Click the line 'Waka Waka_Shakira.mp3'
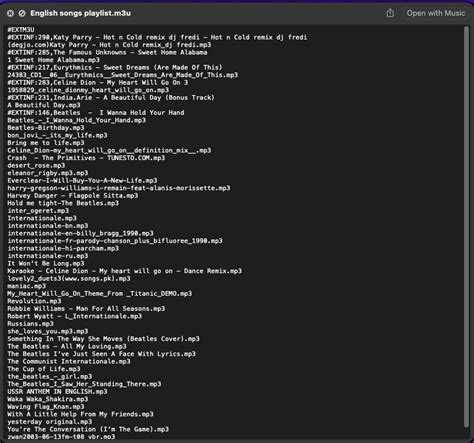The height and width of the screenshot is (443, 474). [48, 399]
